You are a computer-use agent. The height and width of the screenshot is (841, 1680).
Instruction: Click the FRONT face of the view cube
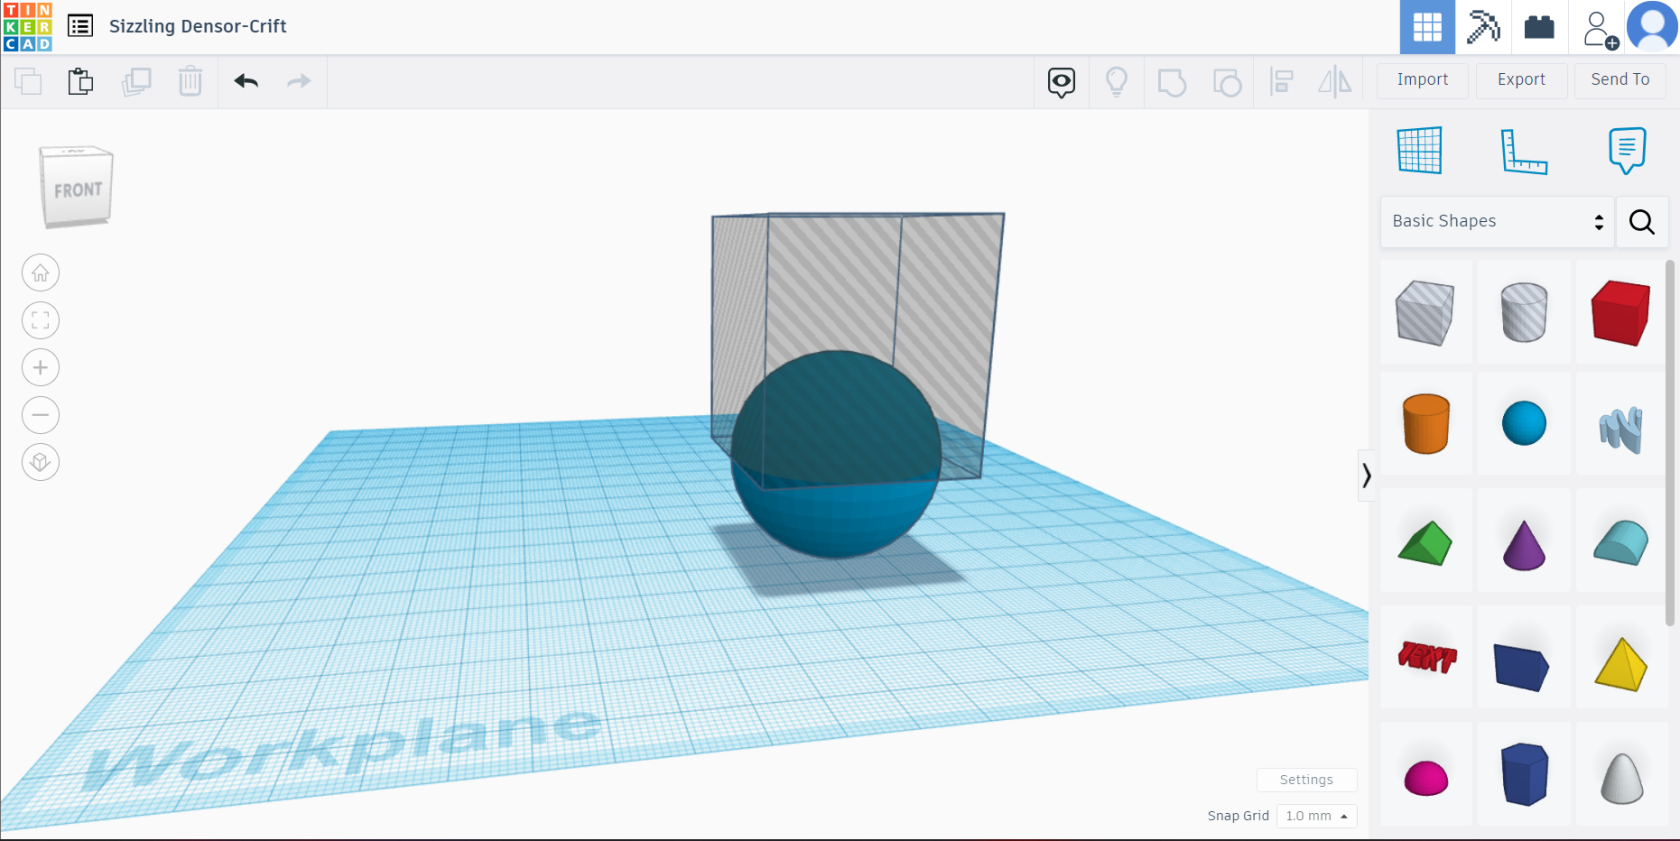(78, 190)
